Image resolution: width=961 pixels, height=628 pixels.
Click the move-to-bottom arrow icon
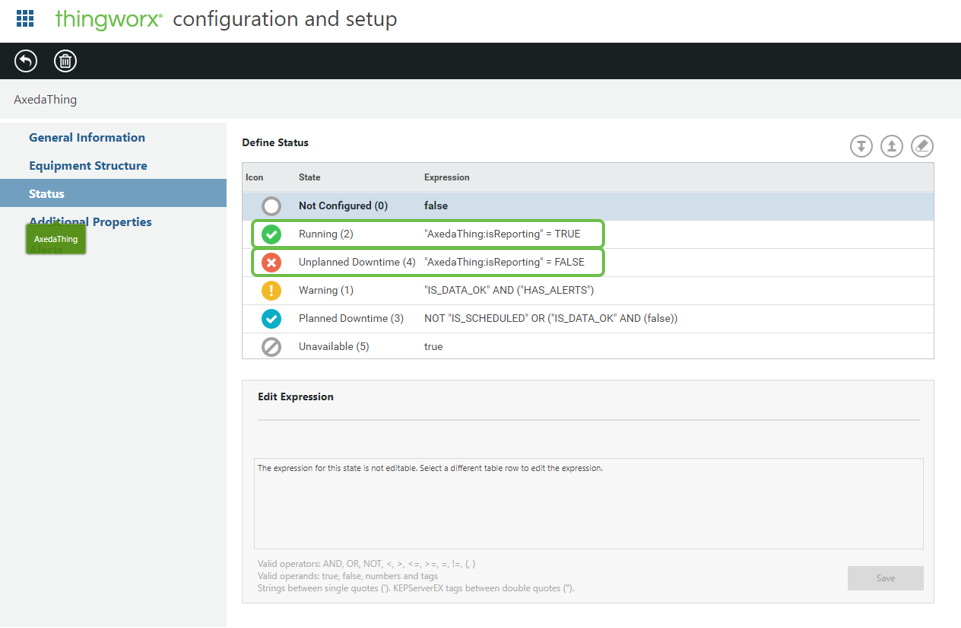(861, 146)
